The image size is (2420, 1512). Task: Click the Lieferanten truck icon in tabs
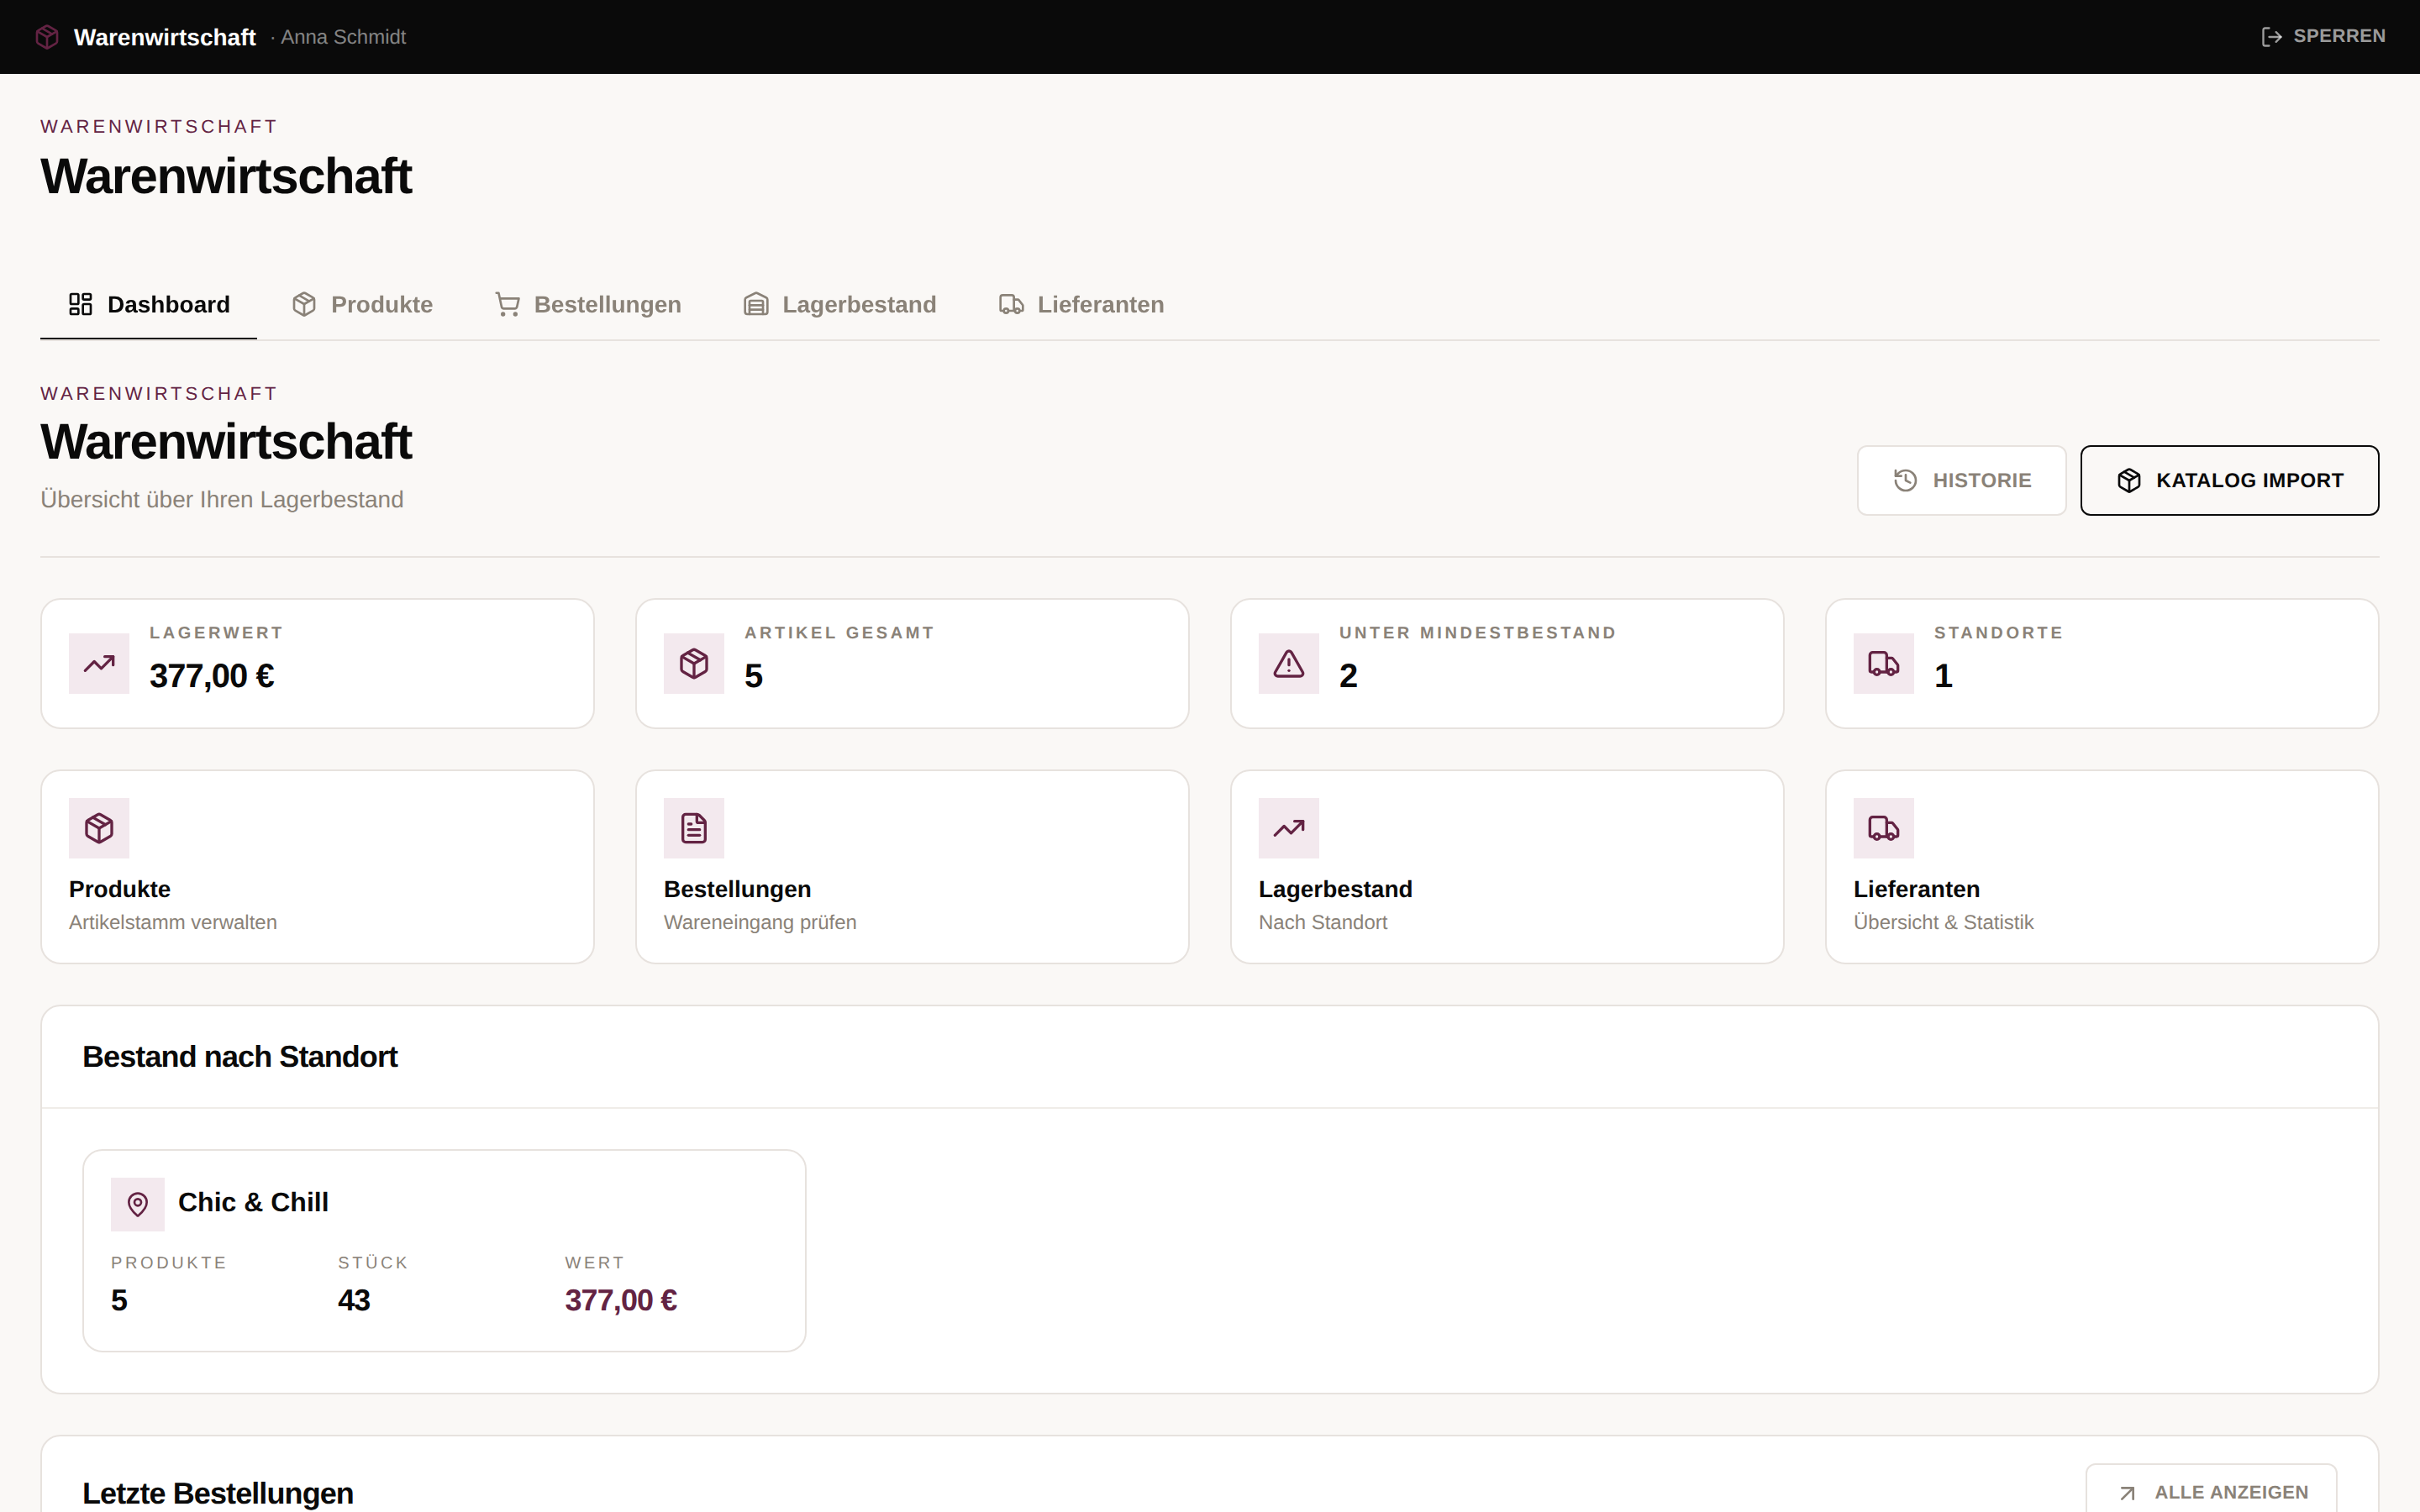point(1011,304)
